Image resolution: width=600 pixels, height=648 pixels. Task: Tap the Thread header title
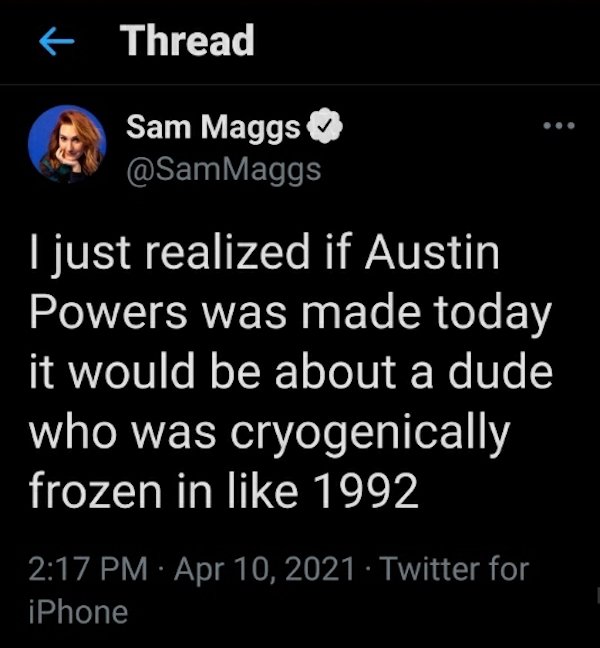pos(187,40)
